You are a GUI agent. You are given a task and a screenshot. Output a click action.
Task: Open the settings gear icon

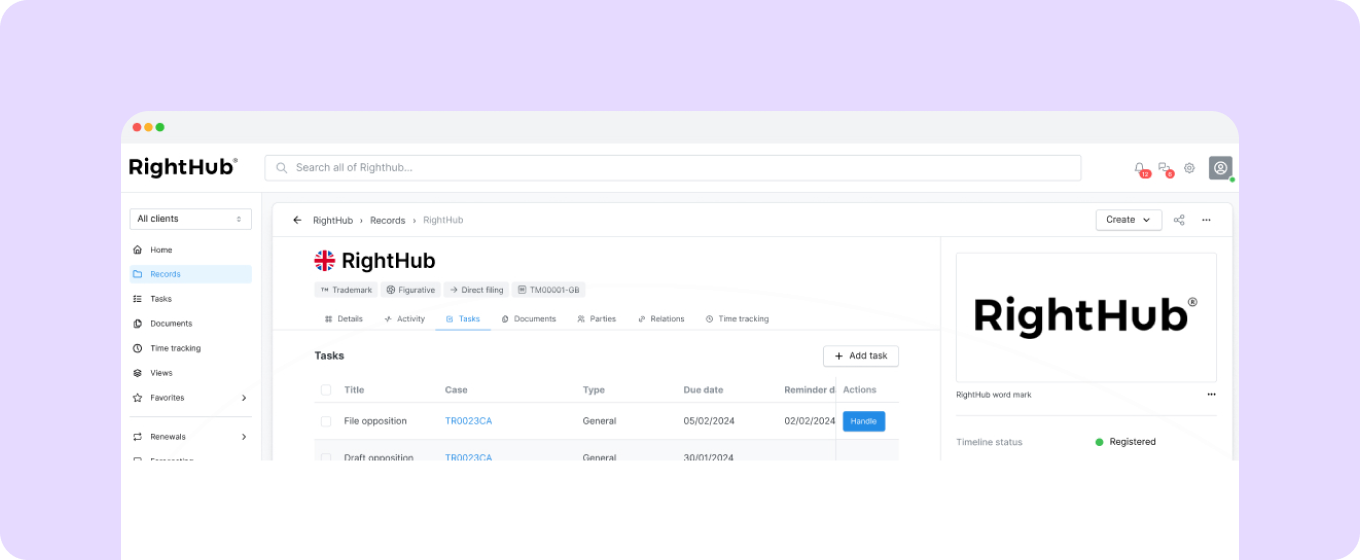point(1189,168)
